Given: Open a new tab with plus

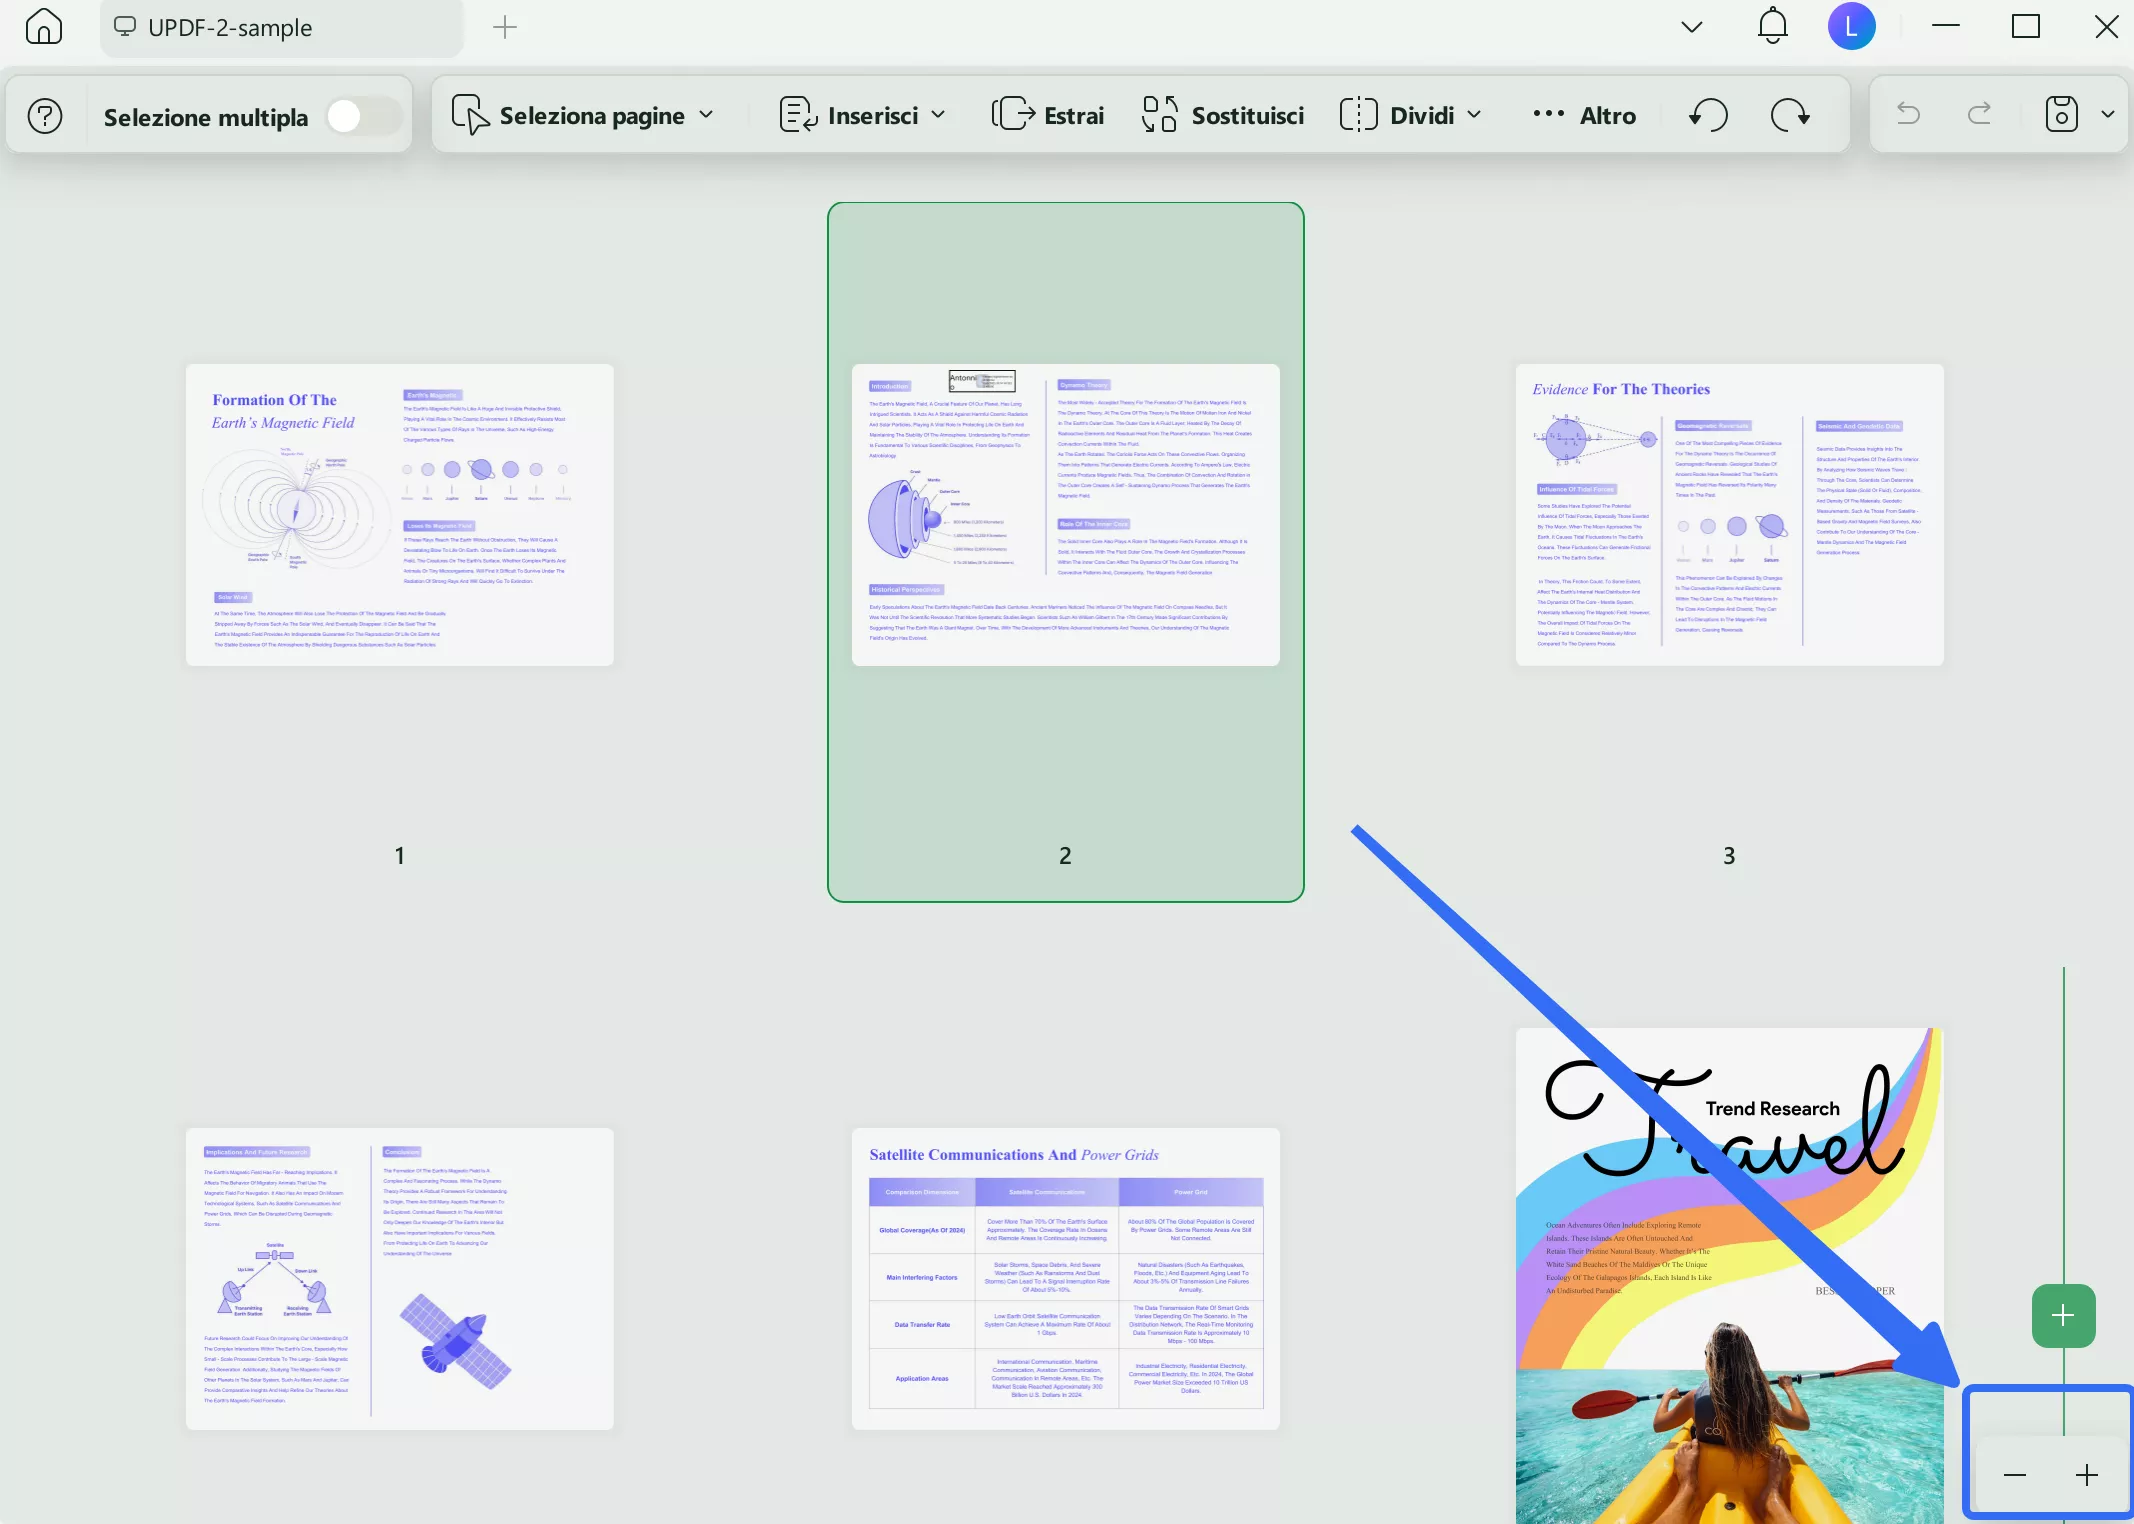Looking at the screenshot, I should pyautogui.click(x=505, y=28).
